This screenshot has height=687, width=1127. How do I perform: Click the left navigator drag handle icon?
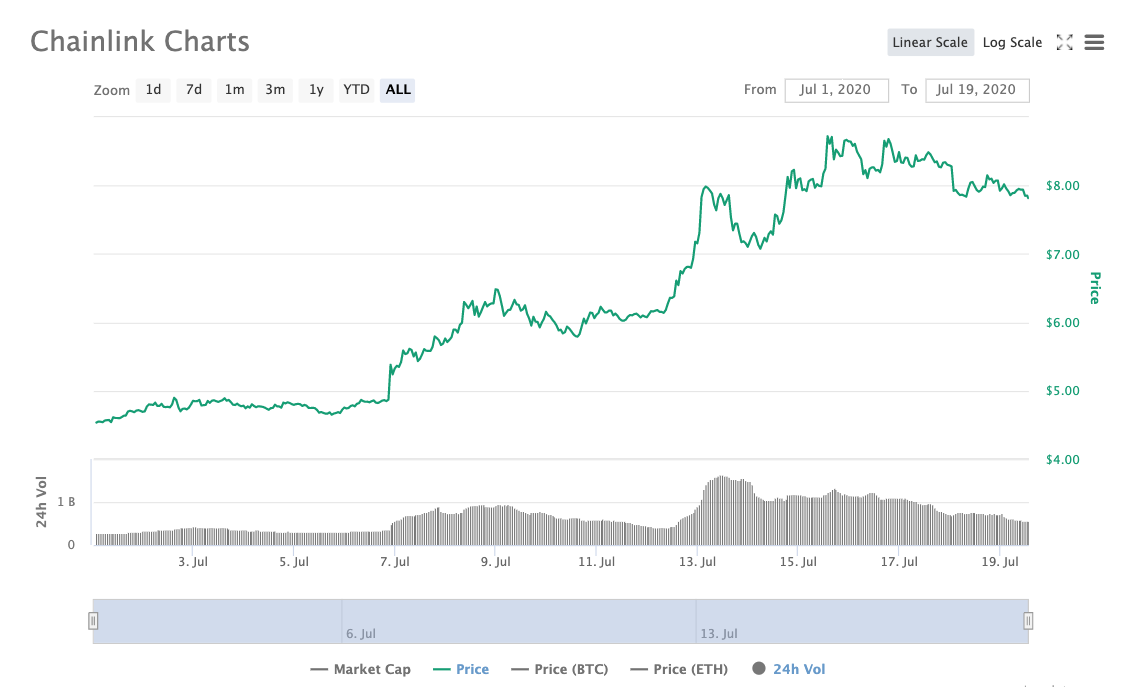tap(93, 620)
